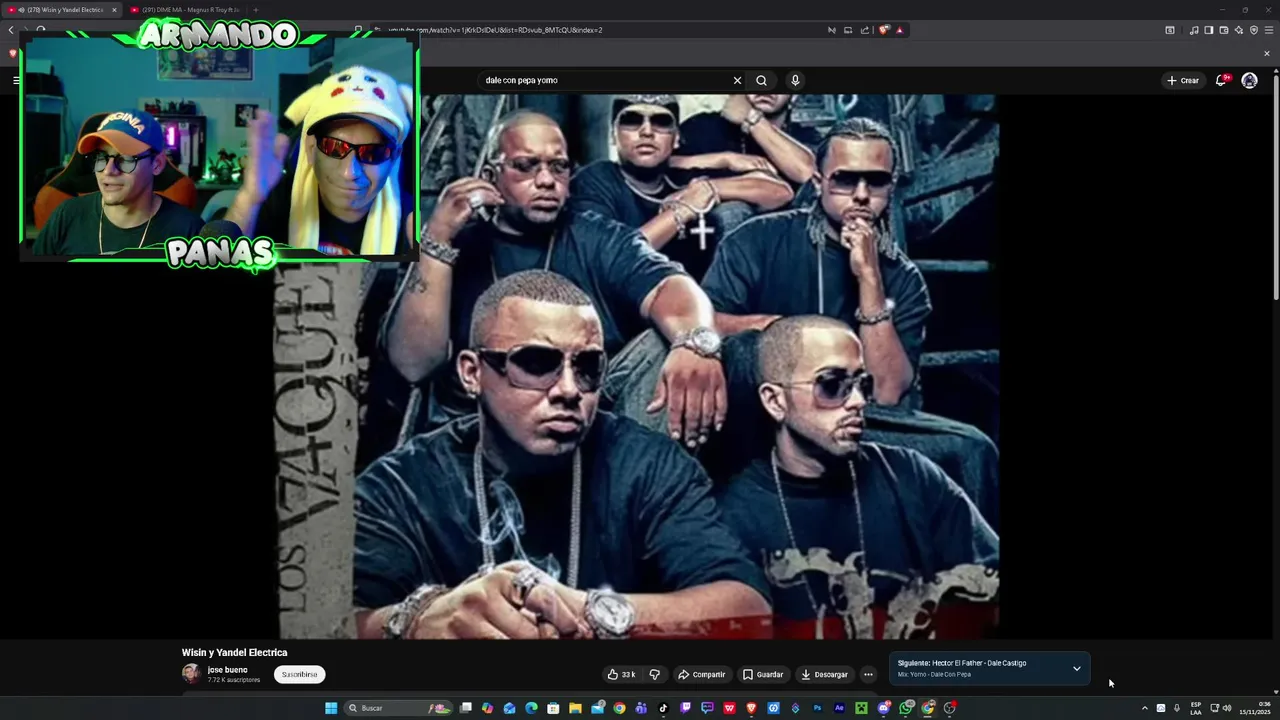Click the Brave Rewards triangle icon
The height and width of the screenshot is (720, 1280).
[x=899, y=30]
